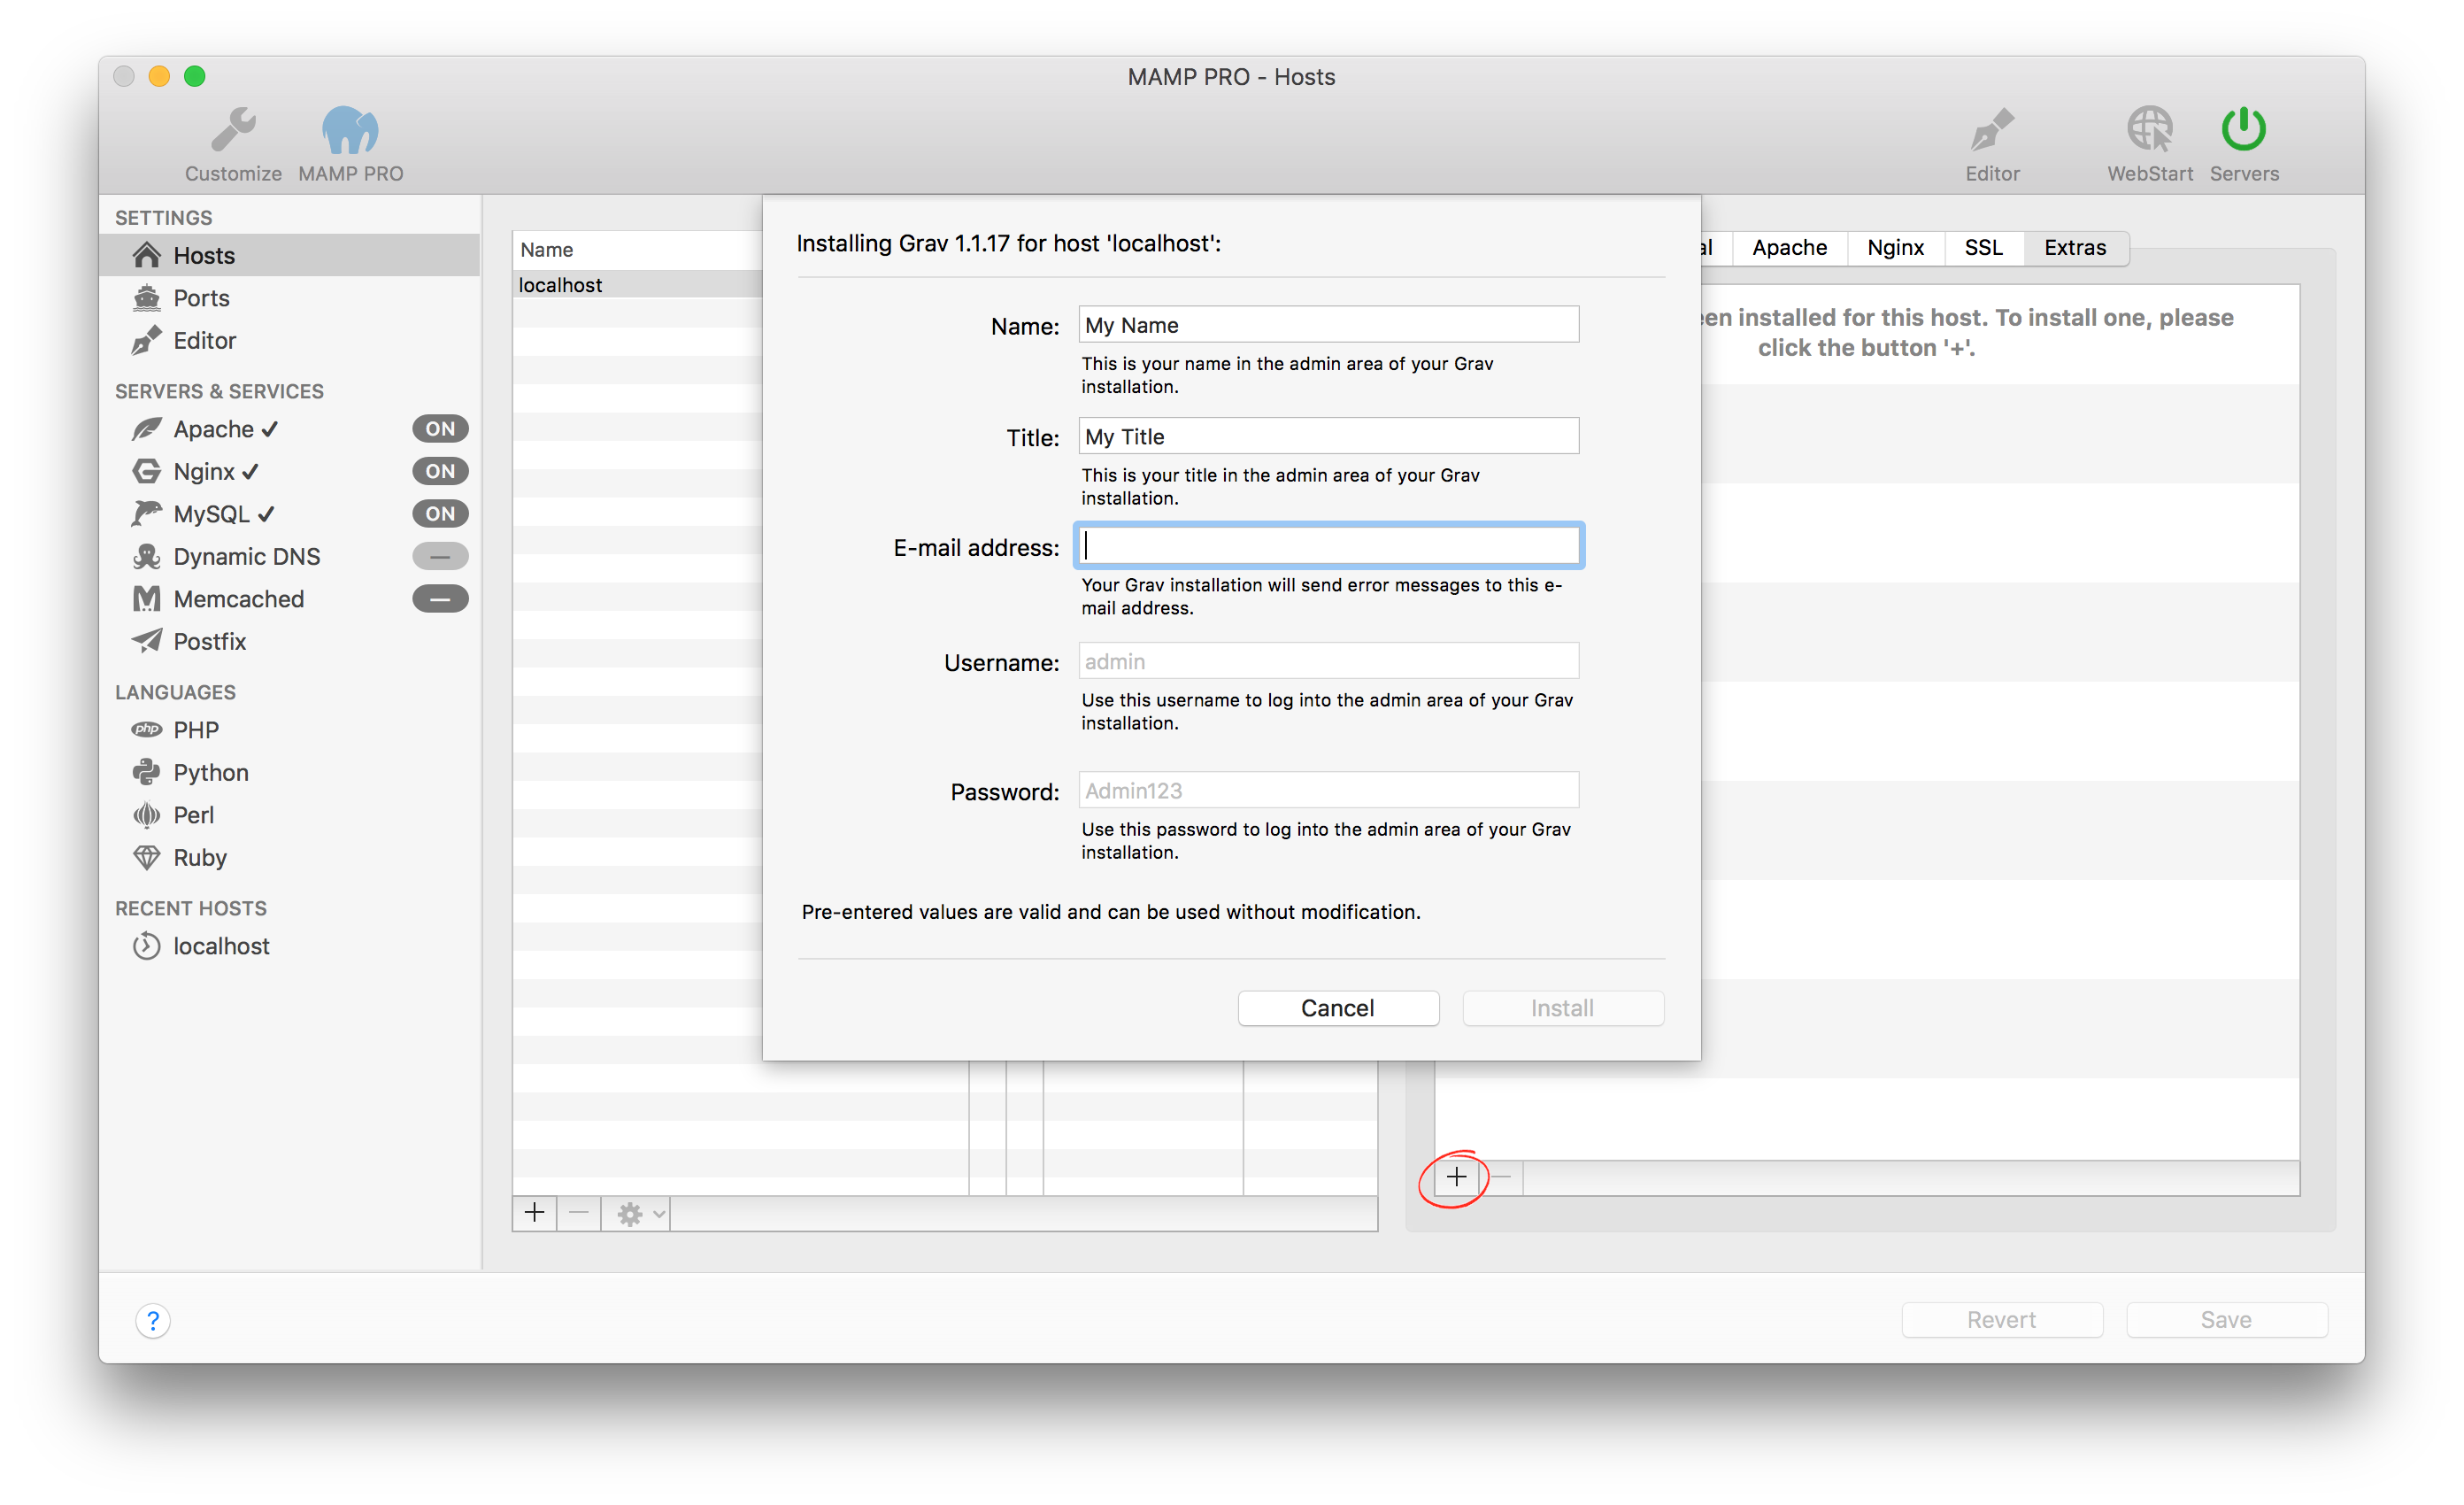
Task: Switch to the Apache tab
Action: tap(1789, 247)
